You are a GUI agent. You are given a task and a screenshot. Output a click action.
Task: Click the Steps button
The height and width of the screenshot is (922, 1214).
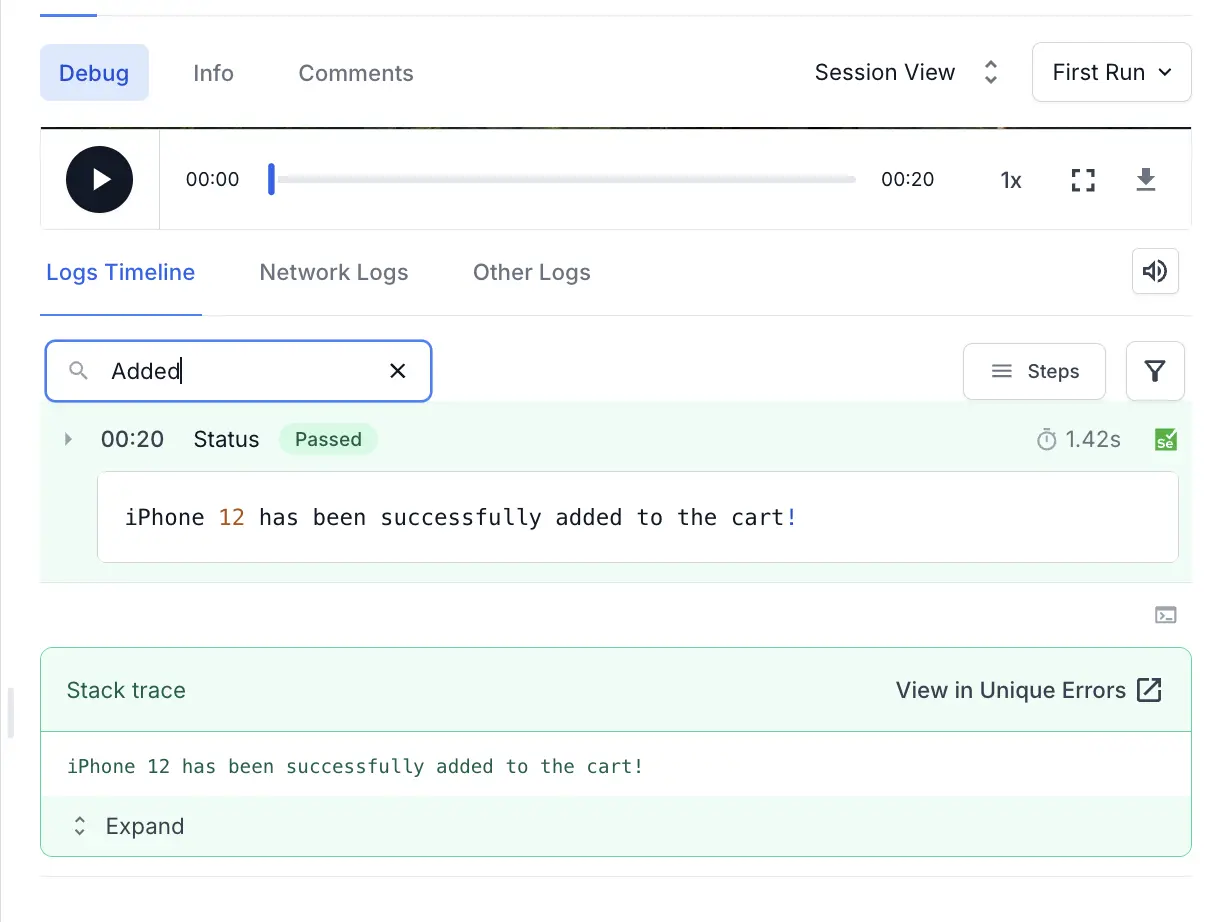click(x=1034, y=371)
